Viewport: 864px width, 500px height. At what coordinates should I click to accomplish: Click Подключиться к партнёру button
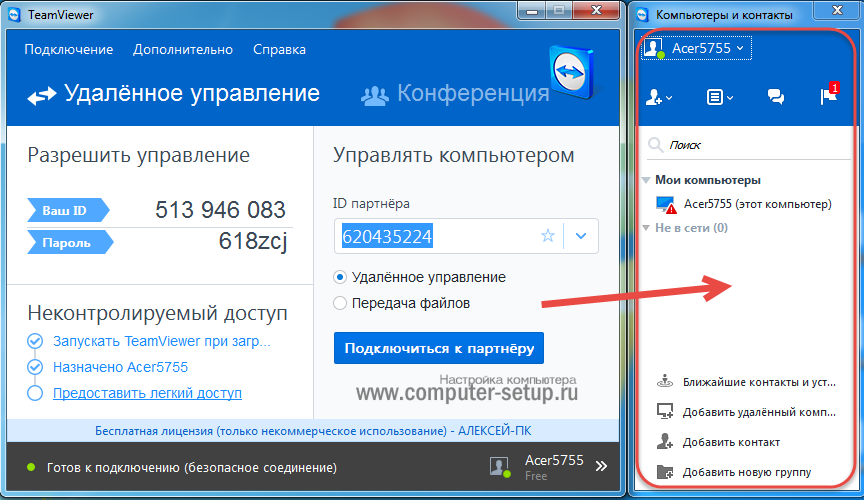pos(439,348)
